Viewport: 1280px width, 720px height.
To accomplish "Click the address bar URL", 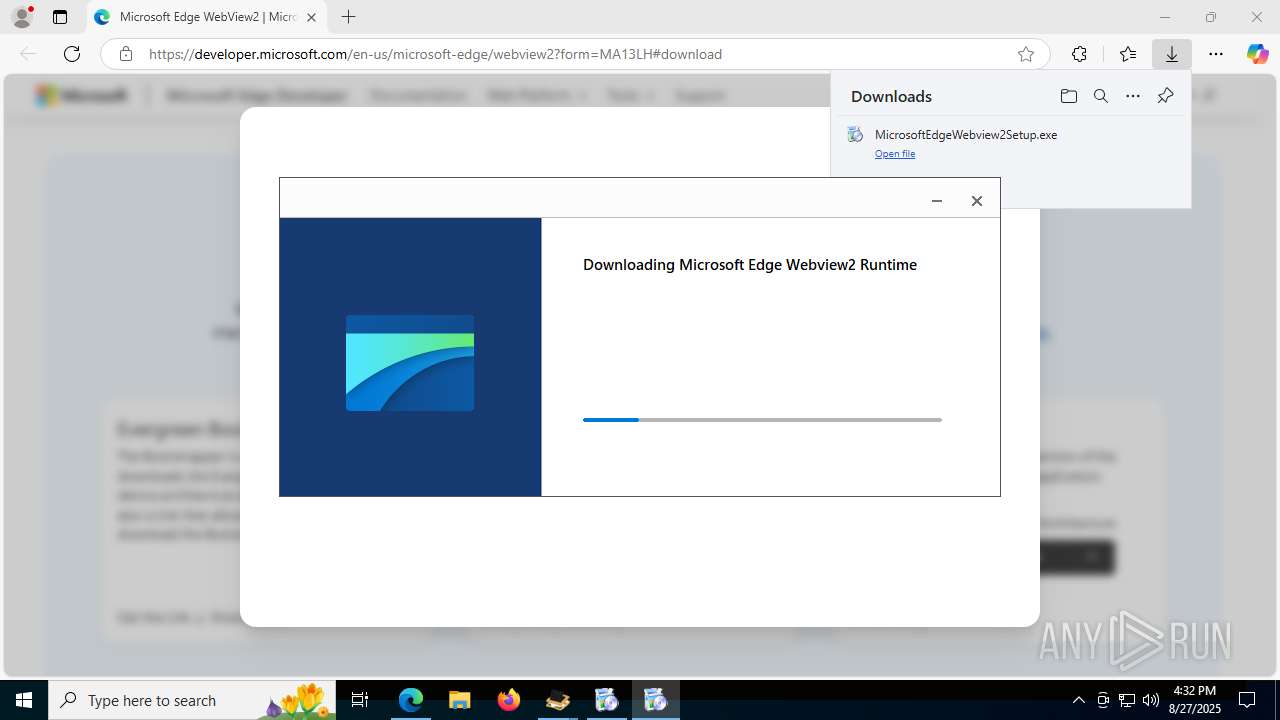I will click(x=435, y=54).
